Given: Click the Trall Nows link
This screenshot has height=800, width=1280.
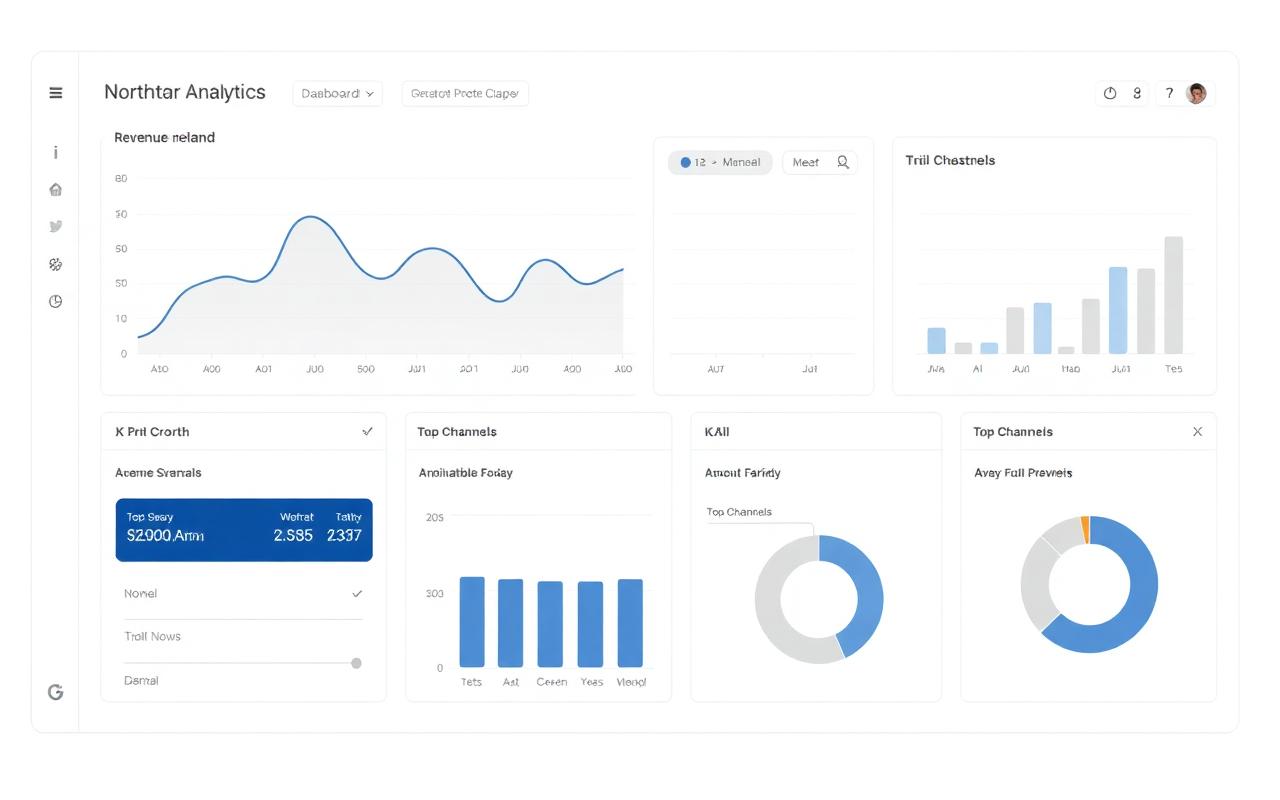Looking at the screenshot, I should tap(152, 636).
